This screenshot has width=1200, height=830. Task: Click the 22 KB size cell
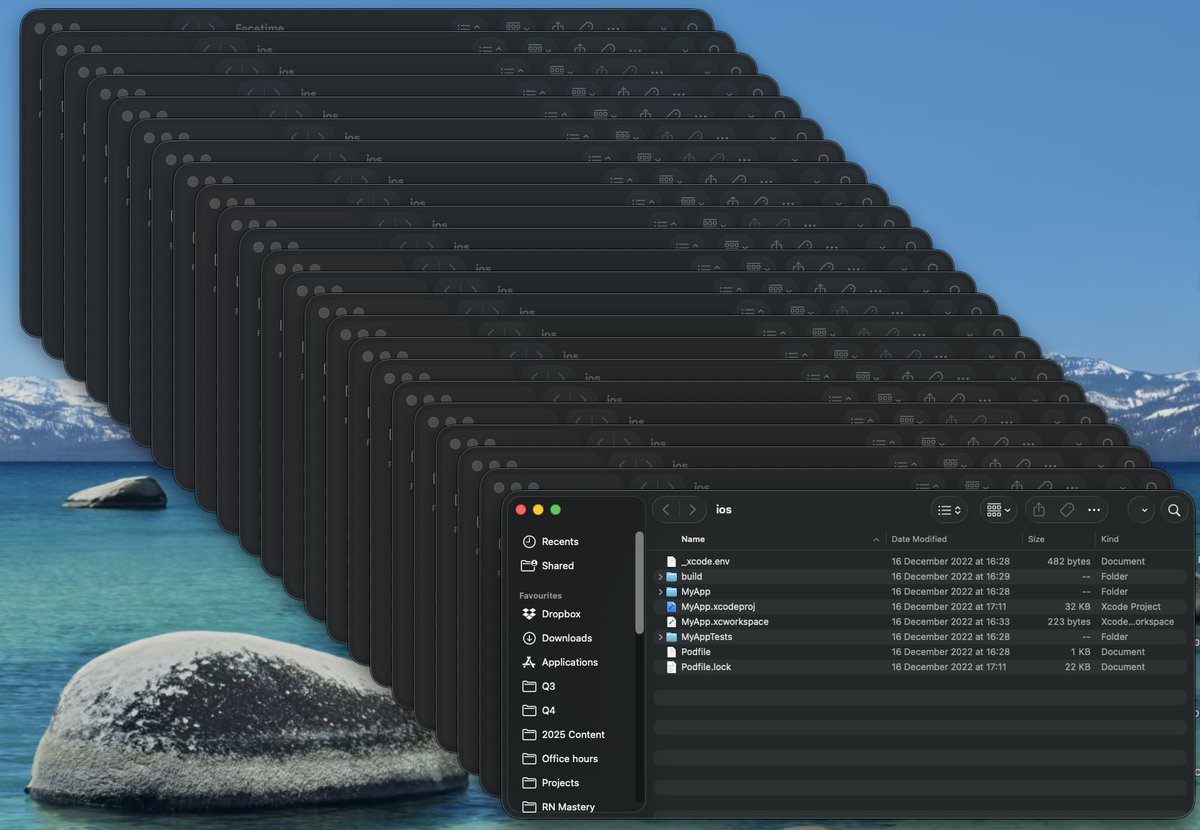click(1077, 667)
